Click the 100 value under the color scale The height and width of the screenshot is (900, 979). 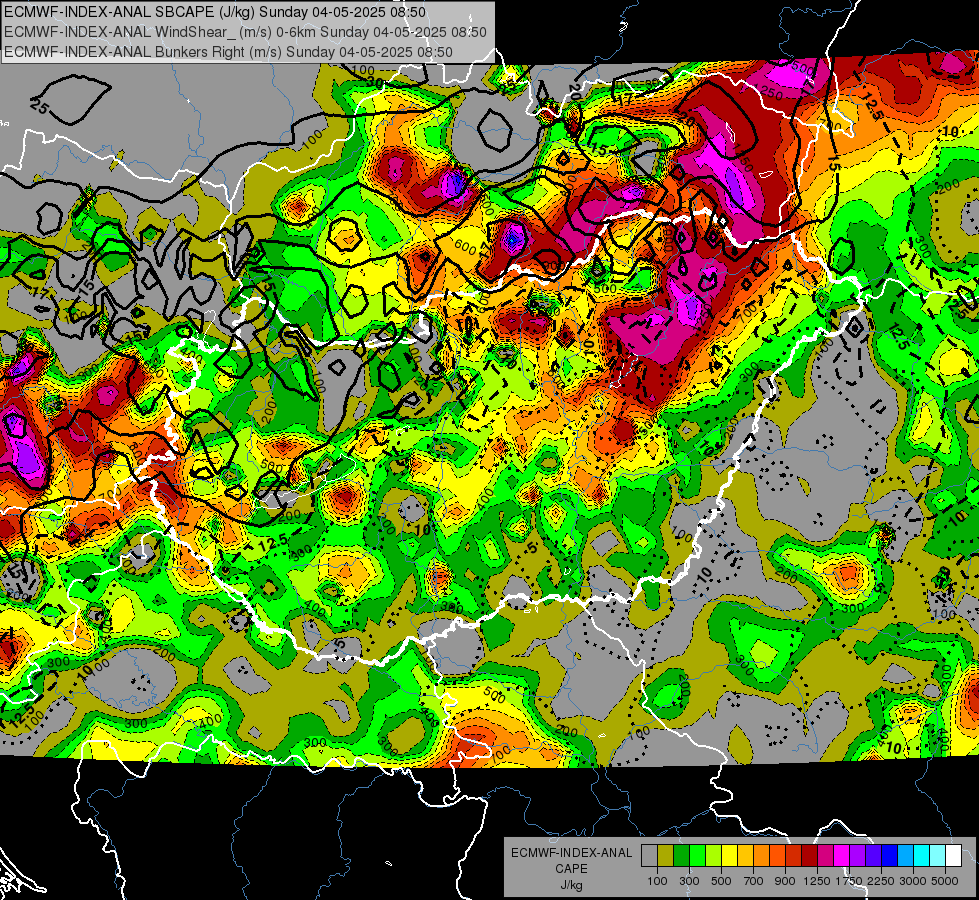(657, 881)
